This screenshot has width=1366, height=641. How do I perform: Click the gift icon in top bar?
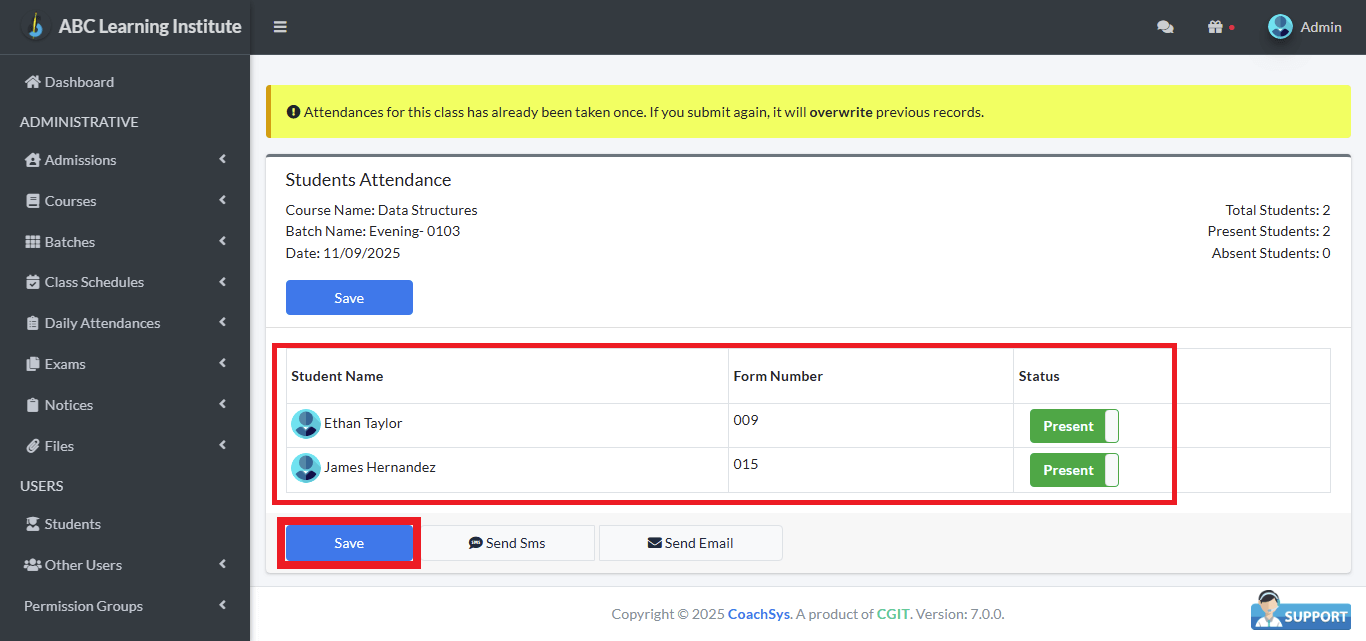coord(1215,27)
